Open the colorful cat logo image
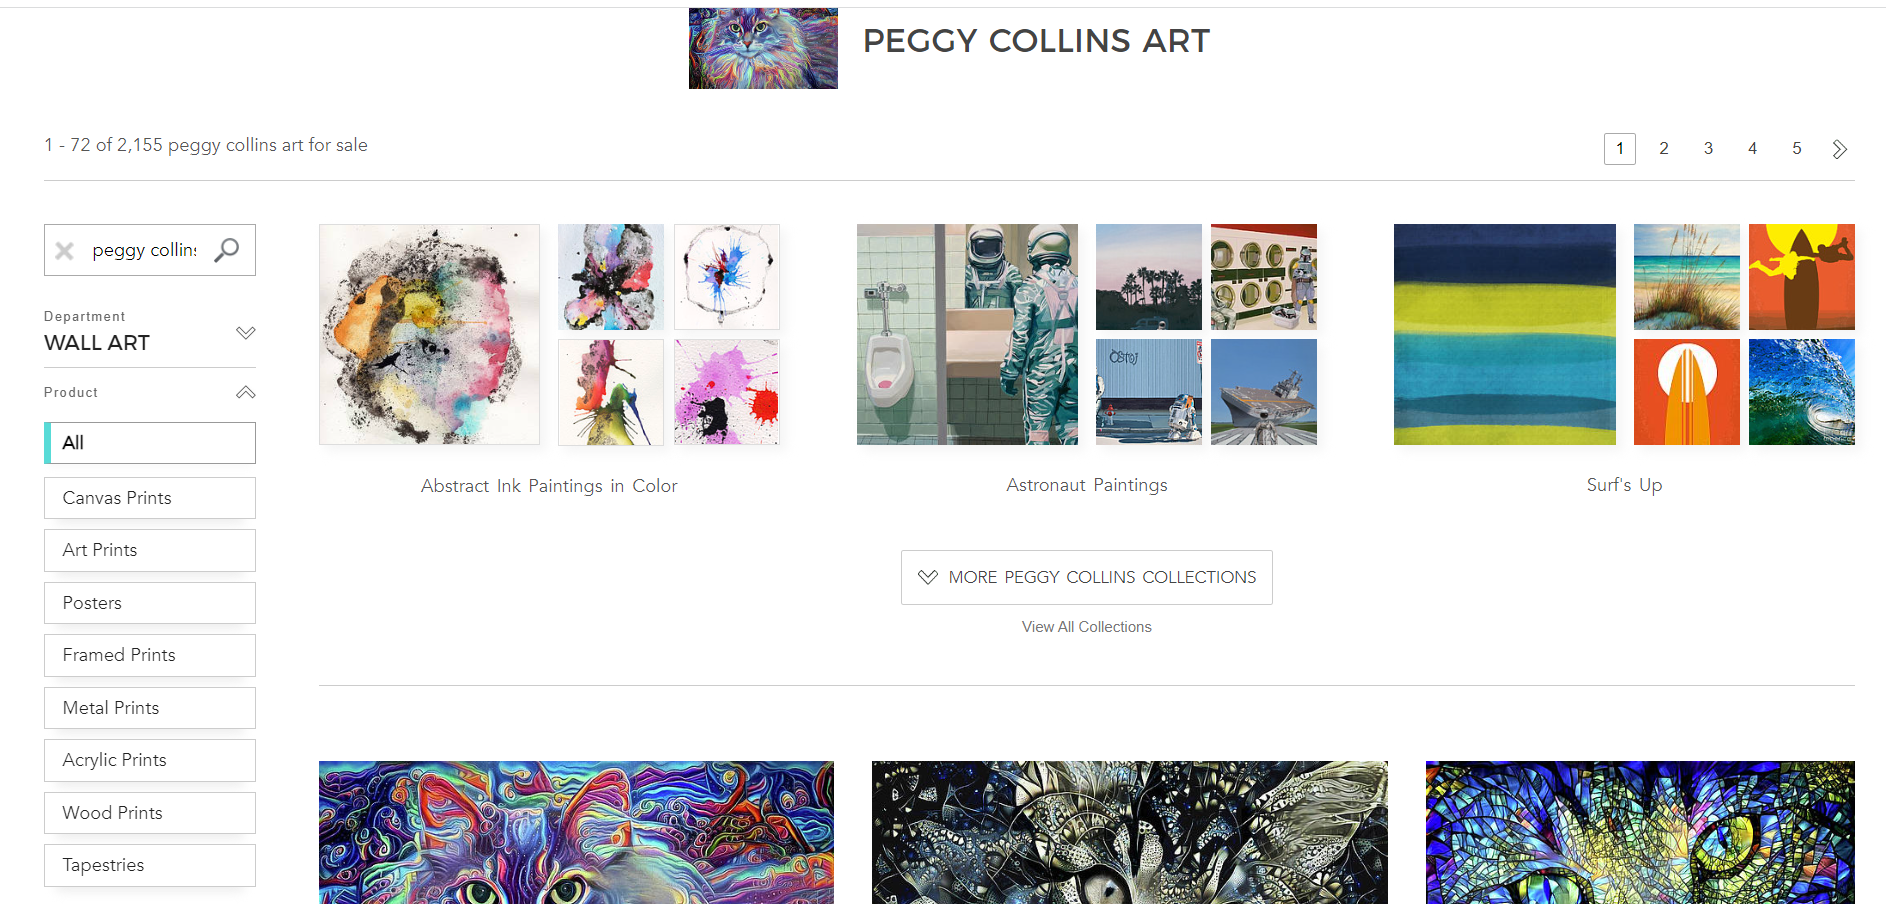Viewport: 1886px width, 904px height. 763,48
